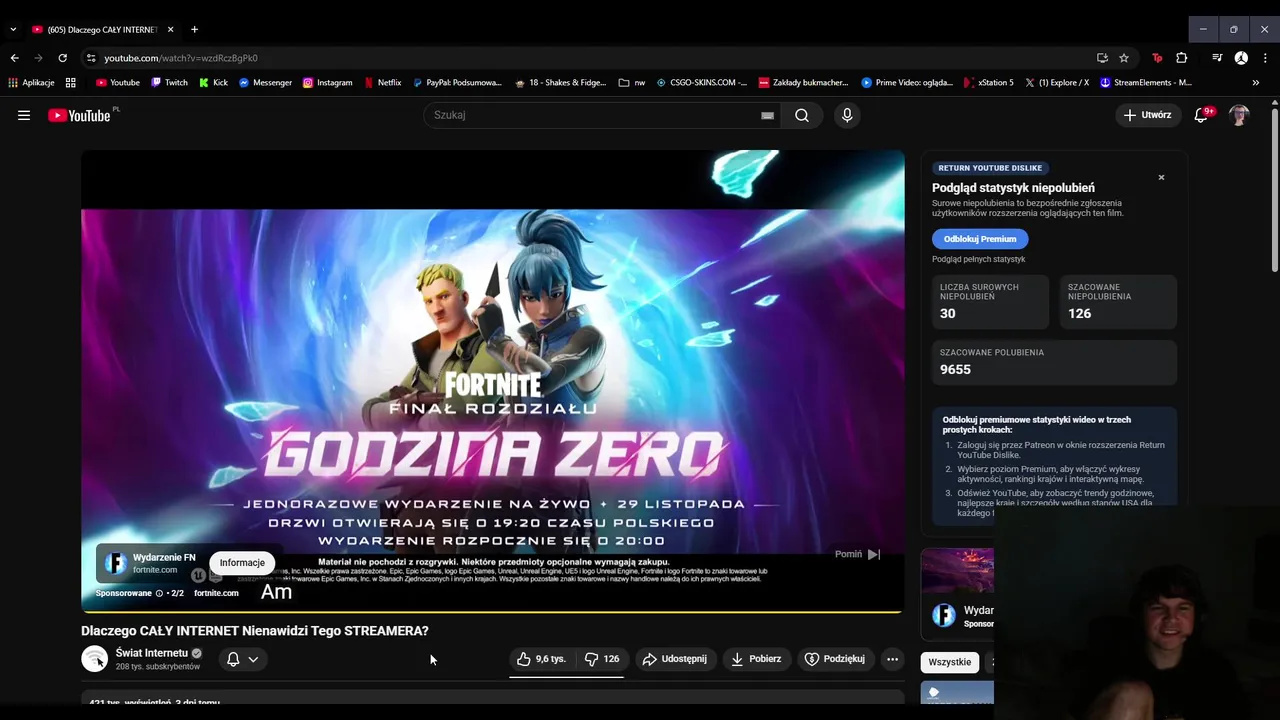Open the CSGO-SKINS.COM bookmark

[701, 83]
